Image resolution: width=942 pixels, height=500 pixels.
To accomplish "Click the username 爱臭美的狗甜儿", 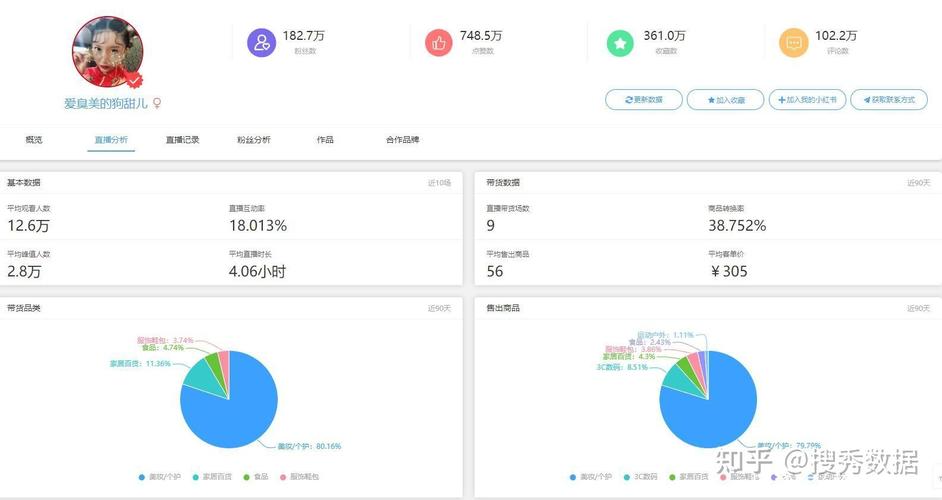I will coord(106,103).
